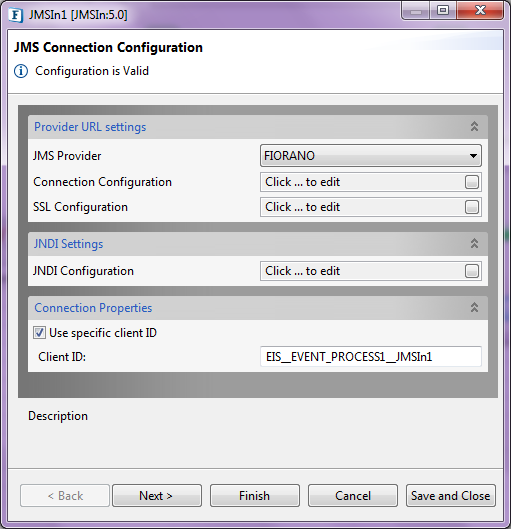Click the Next > button

157,496
